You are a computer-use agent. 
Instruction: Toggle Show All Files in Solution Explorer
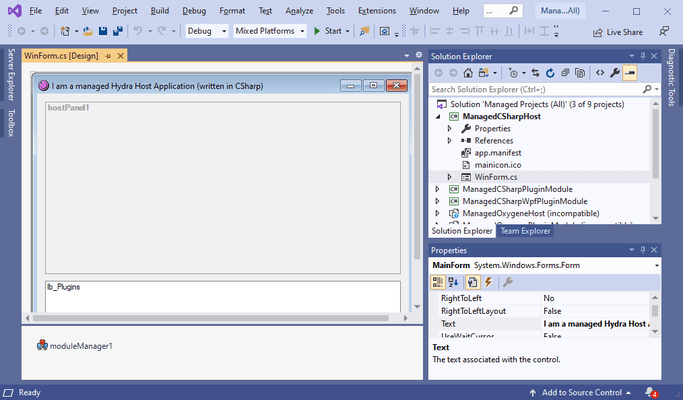[580, 73]
